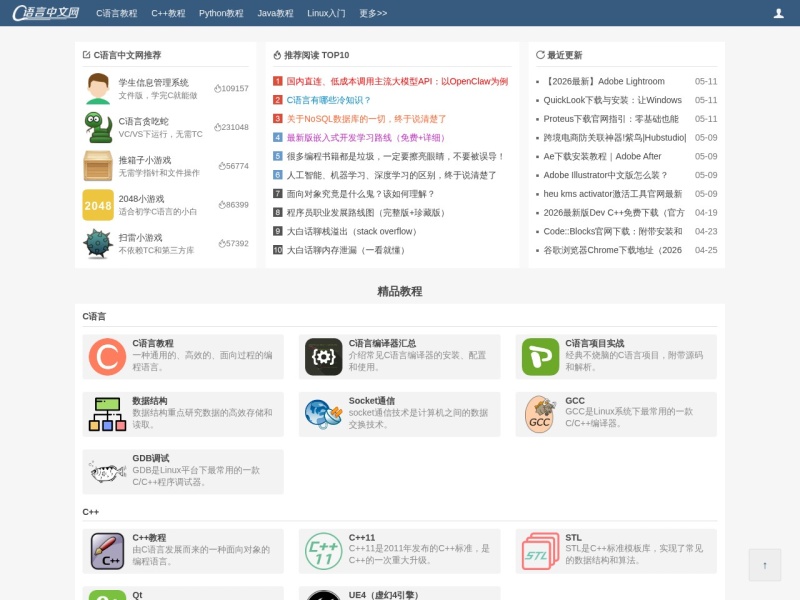Click the green C语言项目实战 icon
The height and width of the screenshot is (600, 800).
pos(540,357)
